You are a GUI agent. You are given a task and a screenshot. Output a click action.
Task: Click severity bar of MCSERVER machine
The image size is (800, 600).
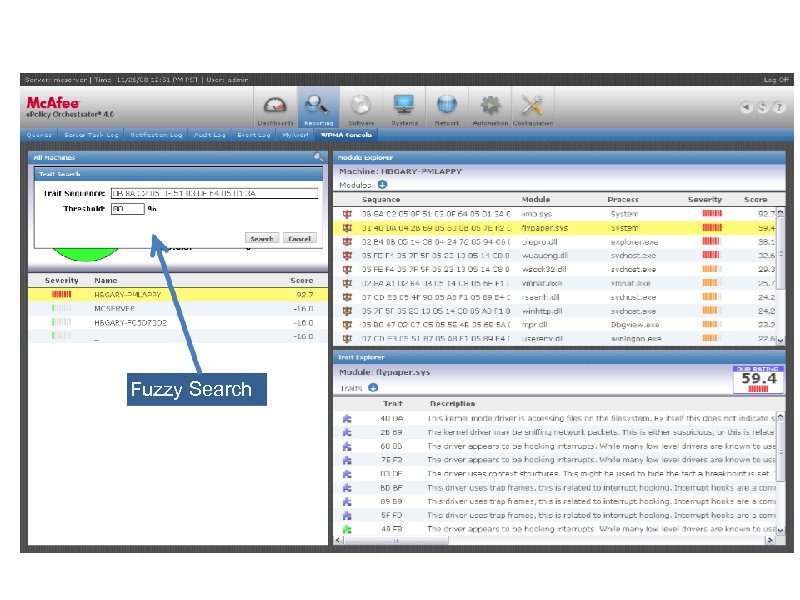click(61, 308)
